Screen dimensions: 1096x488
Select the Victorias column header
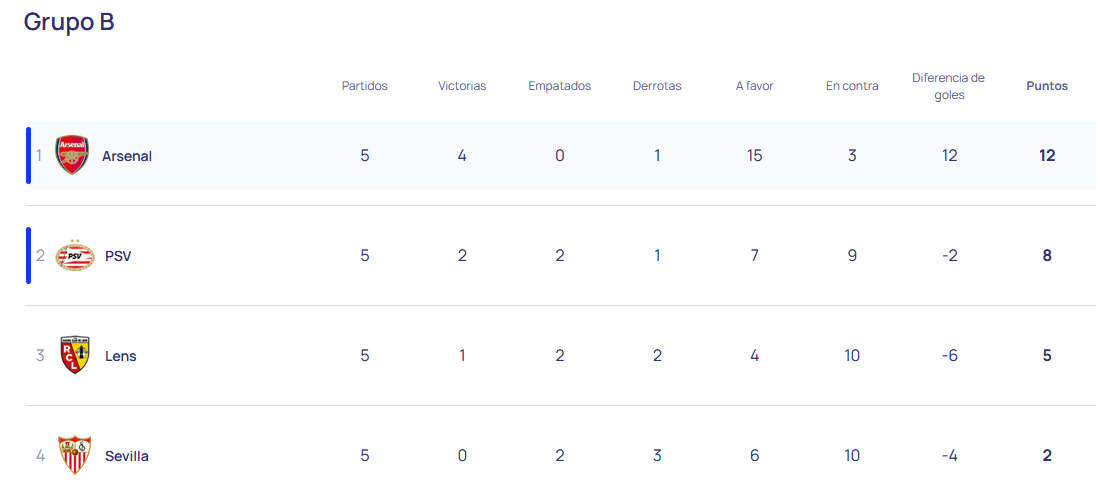(x=462, y=86)
